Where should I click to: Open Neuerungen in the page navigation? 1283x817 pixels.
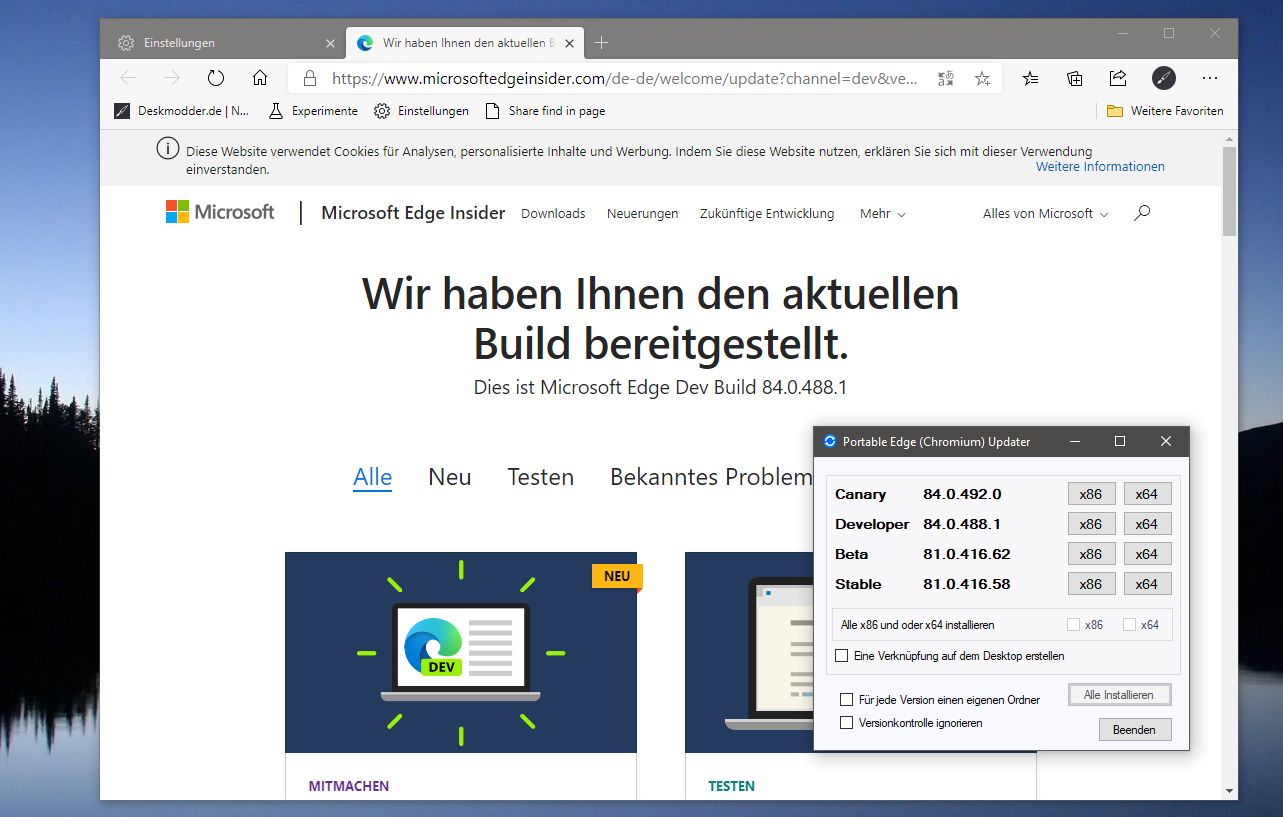coord(642,214)
